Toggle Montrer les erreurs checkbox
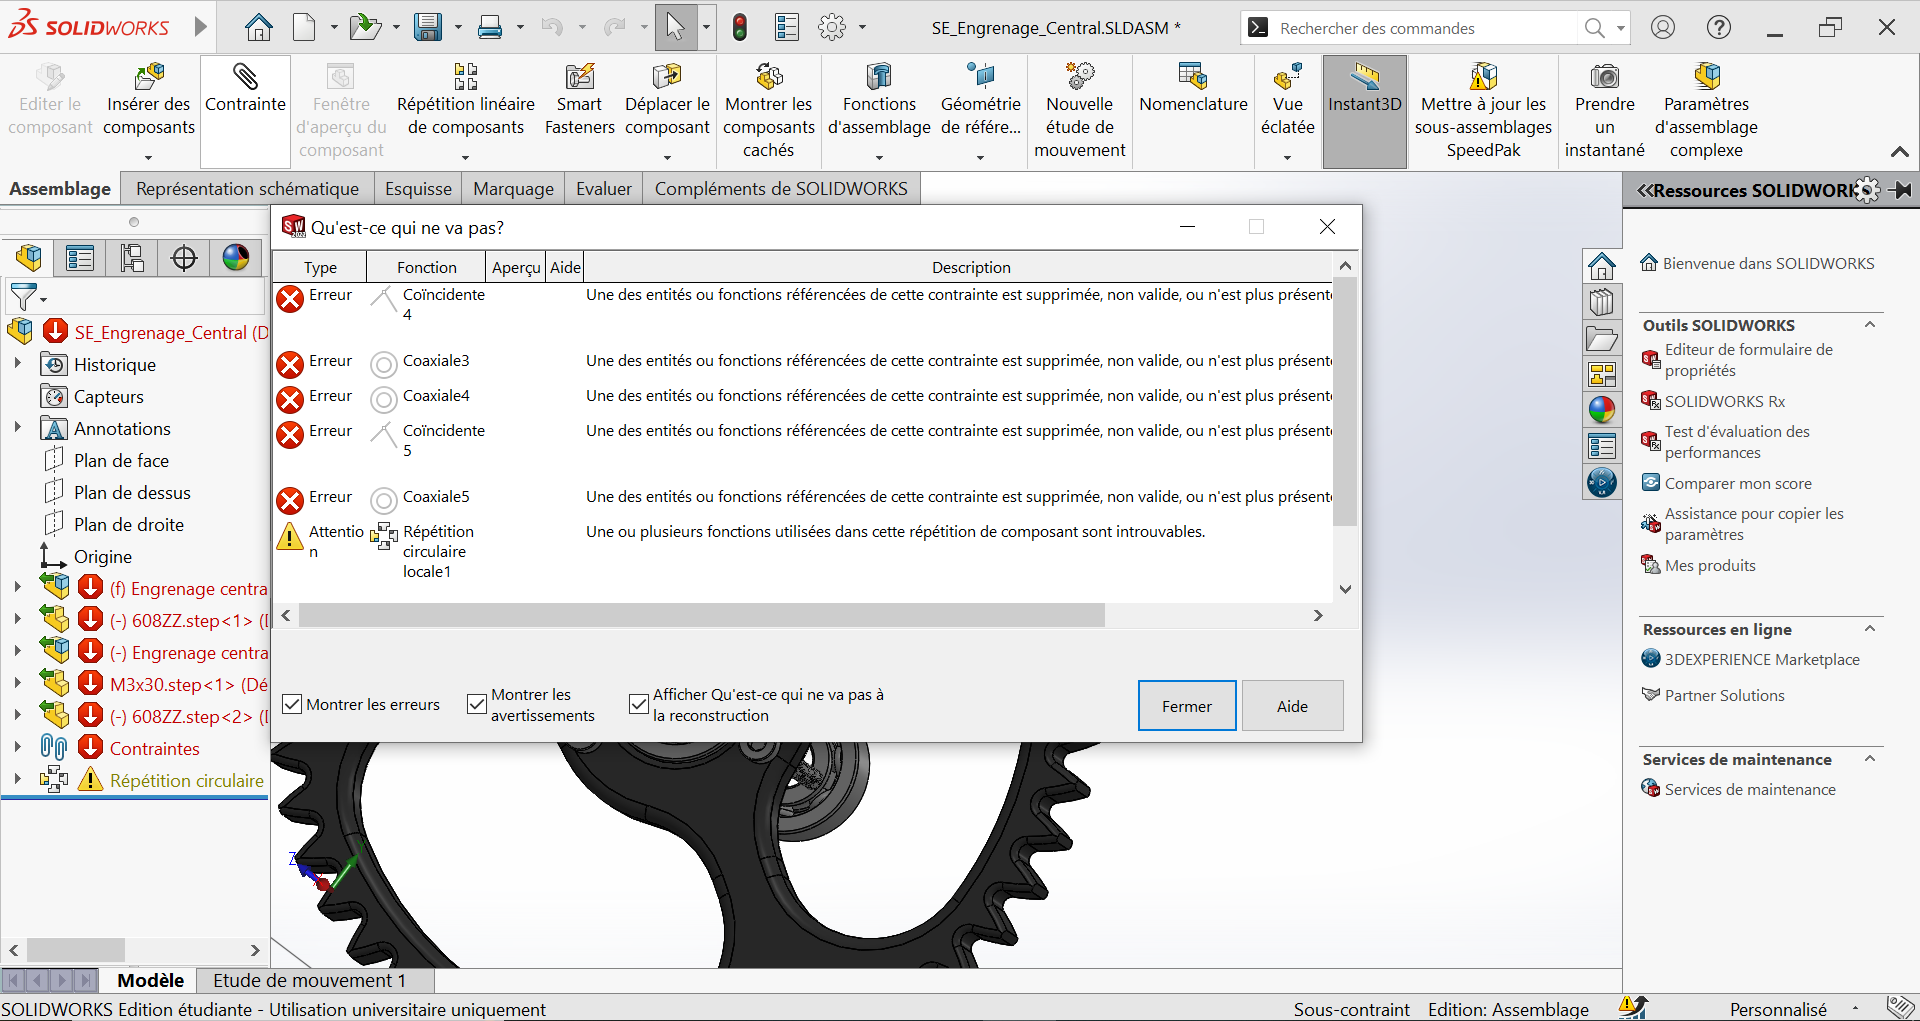Viewport: 1920px width, 1021px height. (292, 704)
